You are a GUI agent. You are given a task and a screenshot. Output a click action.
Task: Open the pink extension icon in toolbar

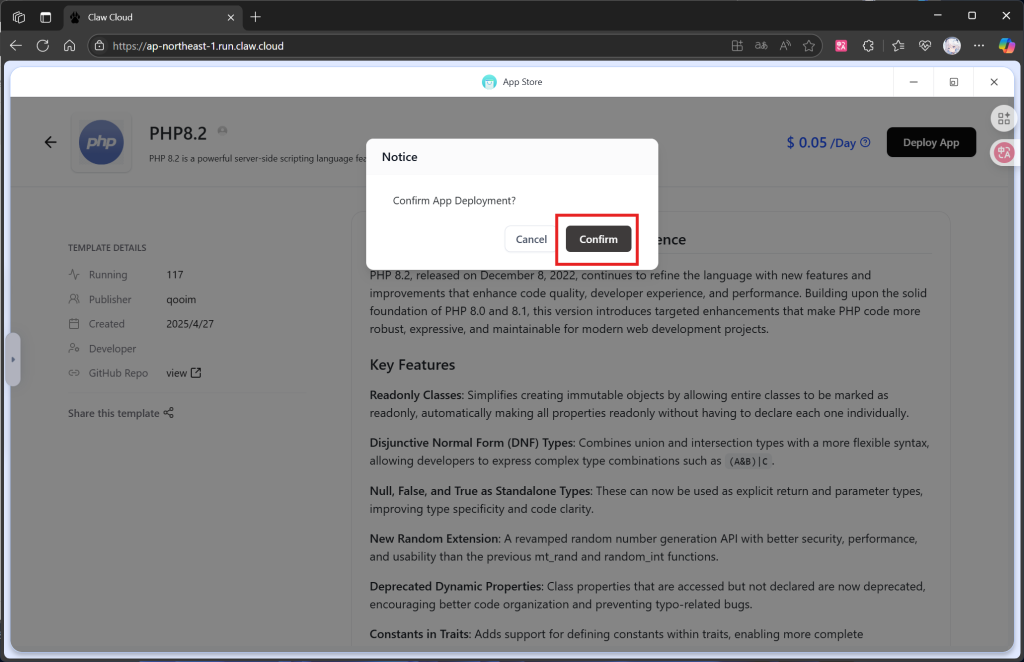(x=841, y=46)
